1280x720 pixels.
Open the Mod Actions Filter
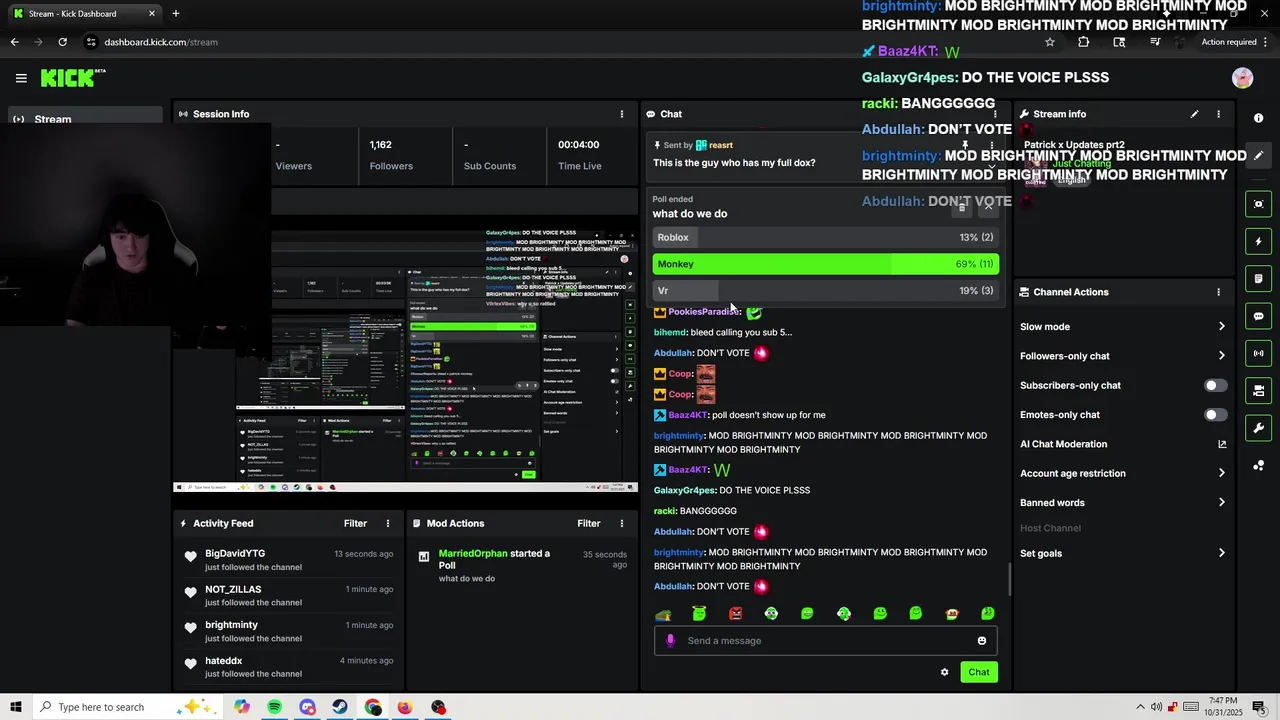[x=588, y=523]
